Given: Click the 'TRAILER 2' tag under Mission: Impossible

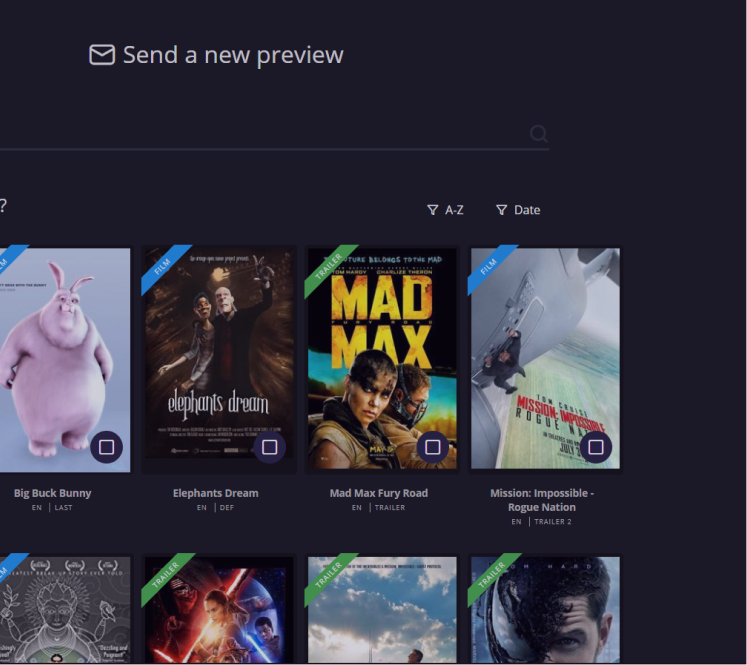Looking at the screenshot, I should coord(553,522).
